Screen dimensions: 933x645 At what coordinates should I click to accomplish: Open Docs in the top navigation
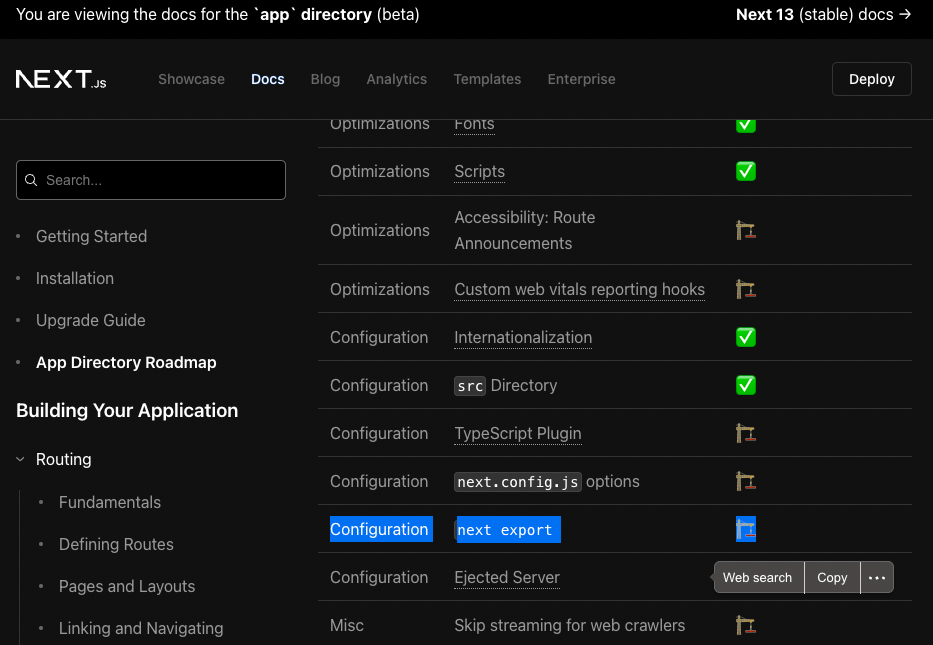[268, 79]
